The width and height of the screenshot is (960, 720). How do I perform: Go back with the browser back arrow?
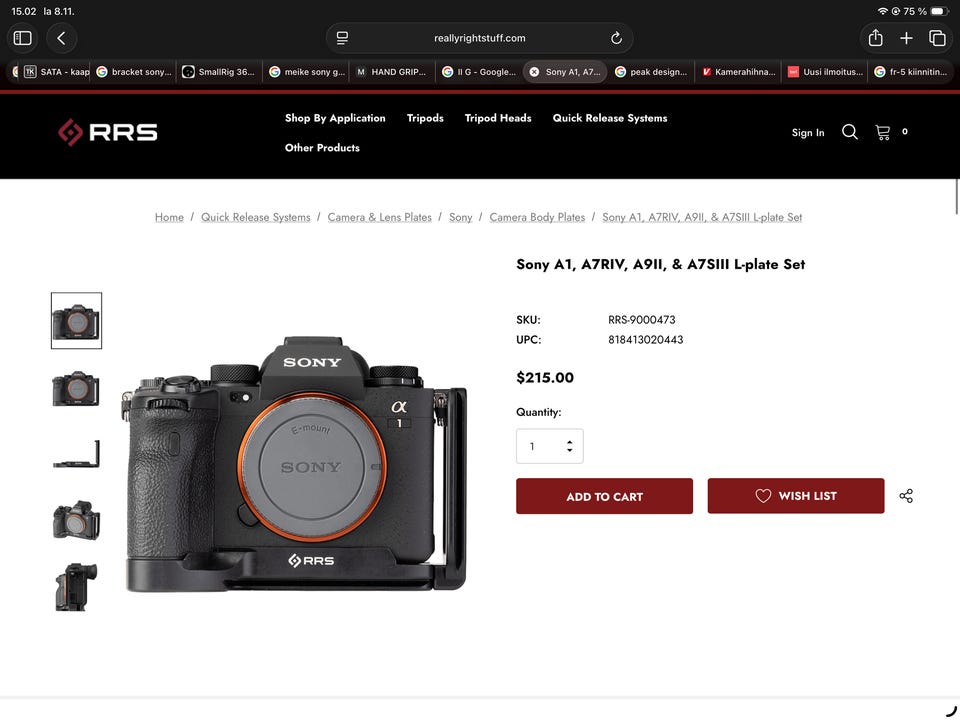click(x=61, y=38)
